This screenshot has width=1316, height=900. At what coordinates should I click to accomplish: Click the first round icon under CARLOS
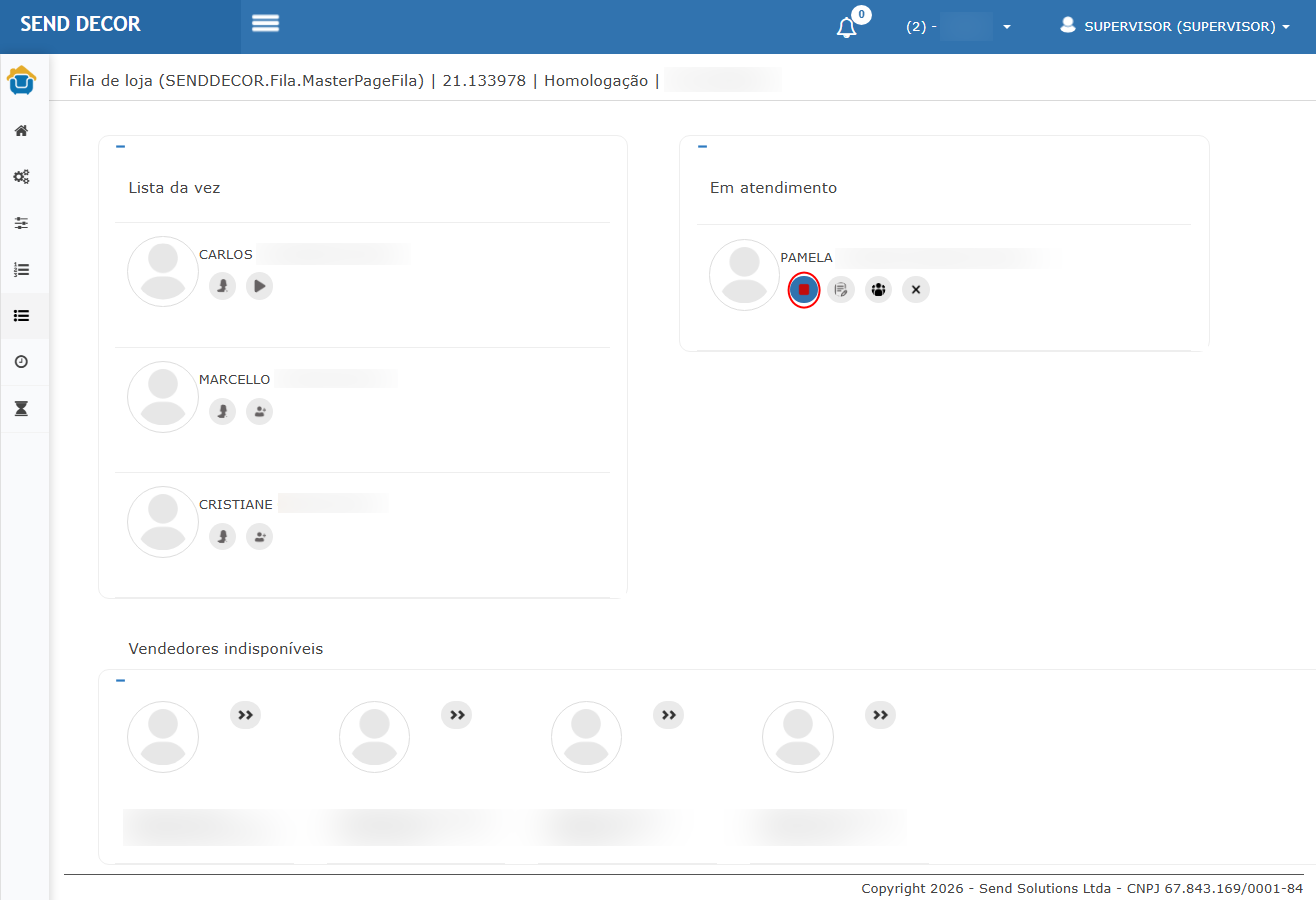tap(222, 286)
